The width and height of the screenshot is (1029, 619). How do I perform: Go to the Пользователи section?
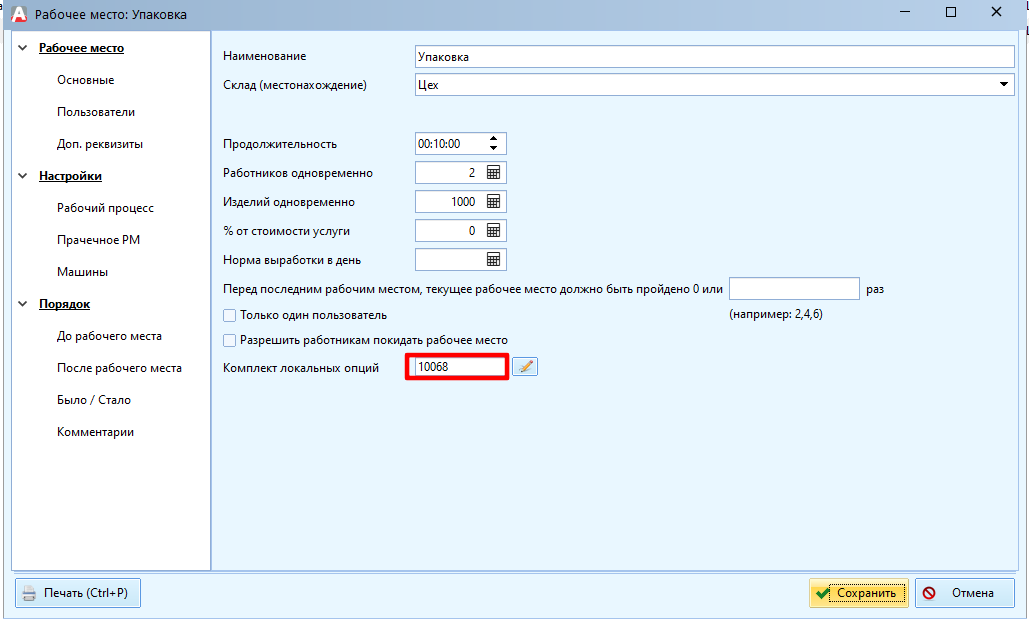[x=96, y=112]
